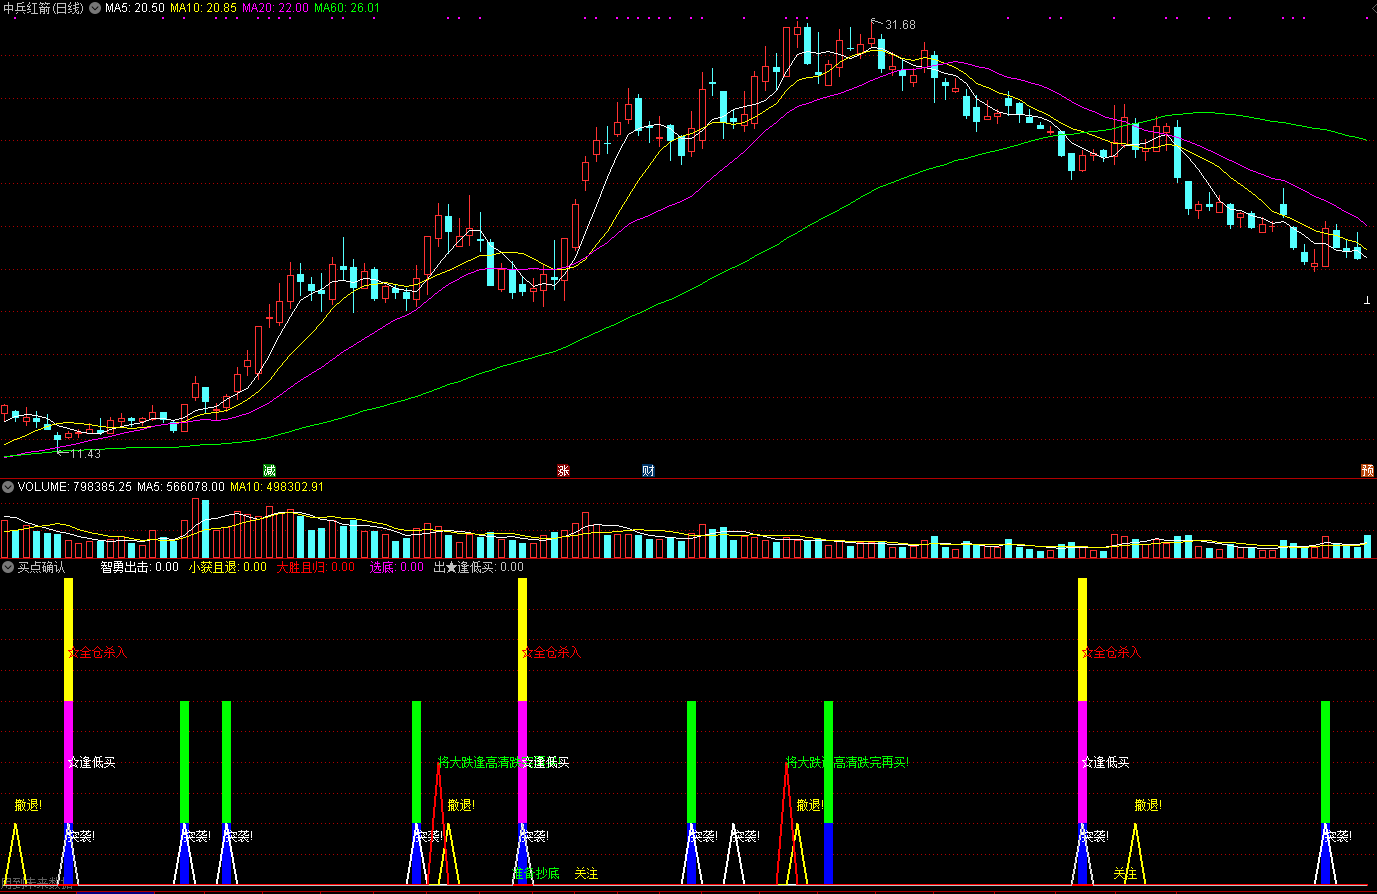The height and width of the screenshot is (894, 1377).
Task: Click the 将大跌!逢高清跌完再买! warning label
Action: [847, 763]
